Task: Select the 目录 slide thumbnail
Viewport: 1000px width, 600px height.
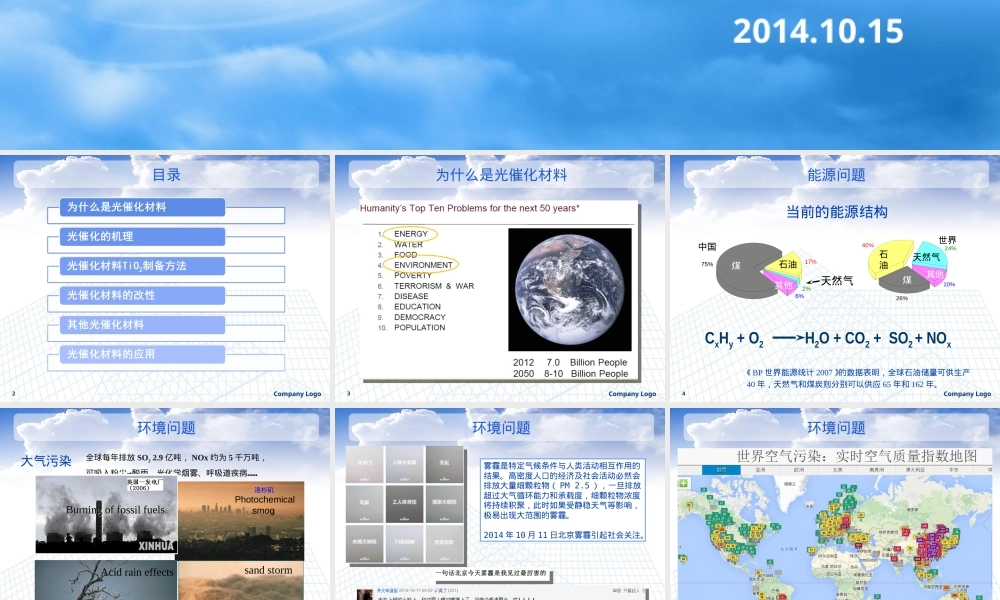Action: 165,279
